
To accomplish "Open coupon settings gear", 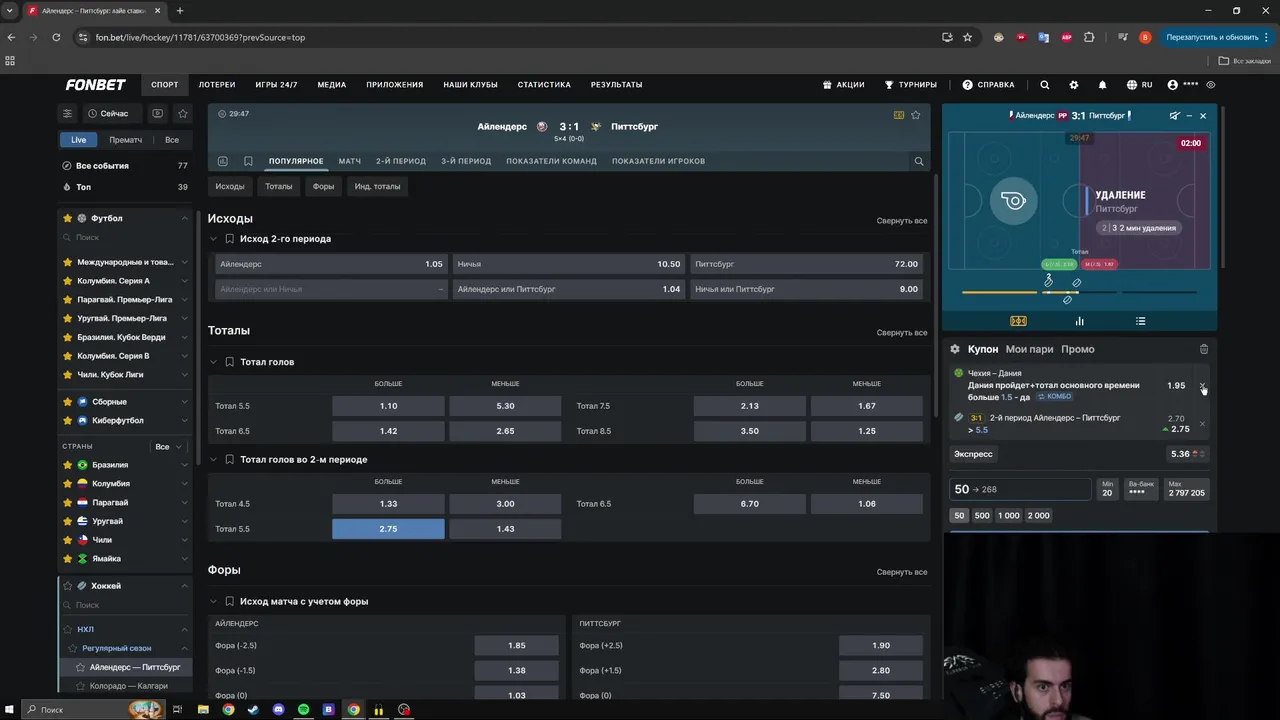I will point(955,349).
